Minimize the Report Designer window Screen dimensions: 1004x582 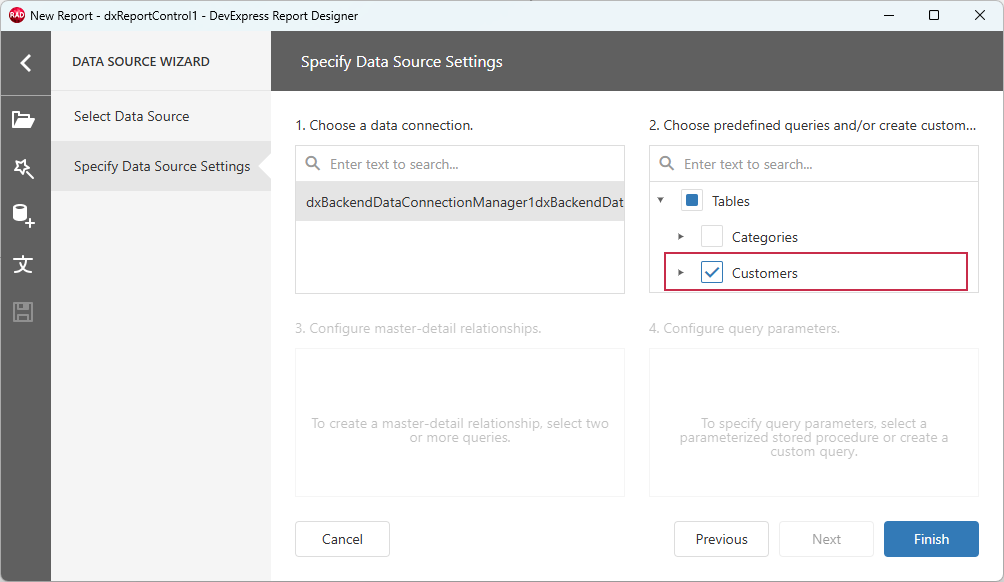coord(888,15)
